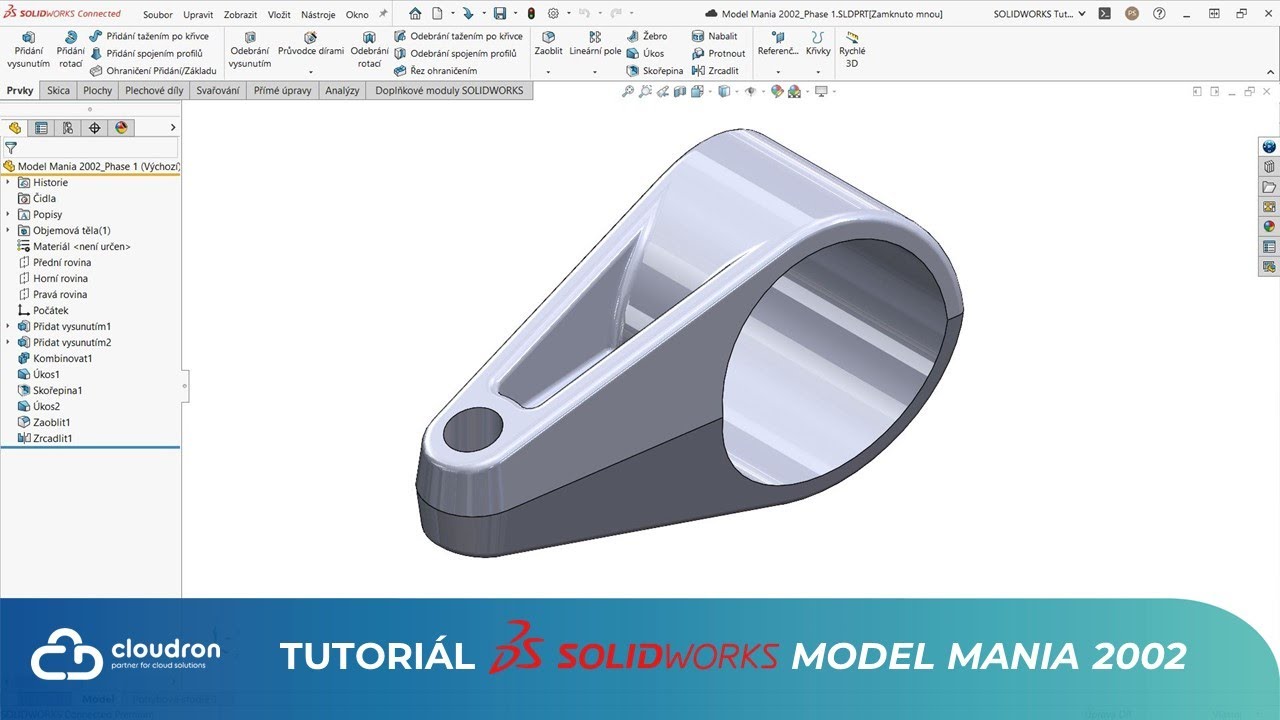Screen dimensions: 1280x720
Task: Select the Přidání rotací revolve tool
Action: 70,50
